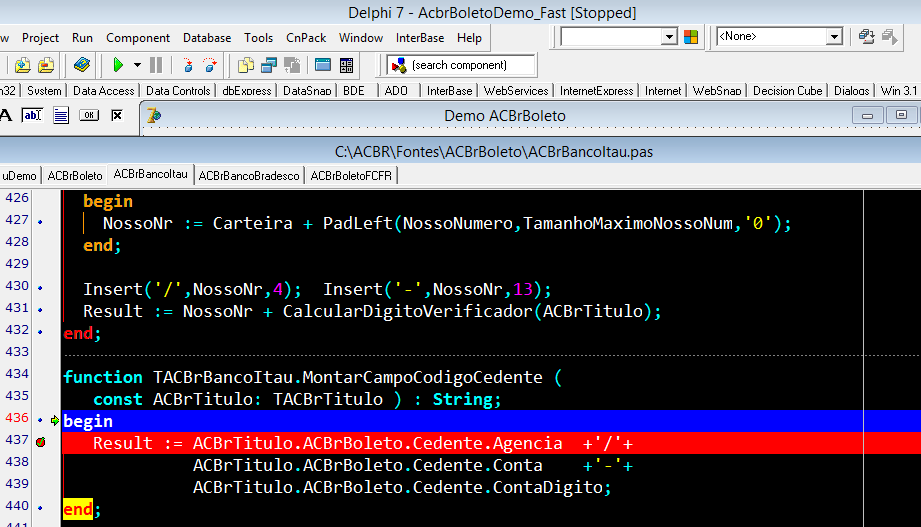Open the ACBrBancoBradesco editor tab

click(249, 176)
